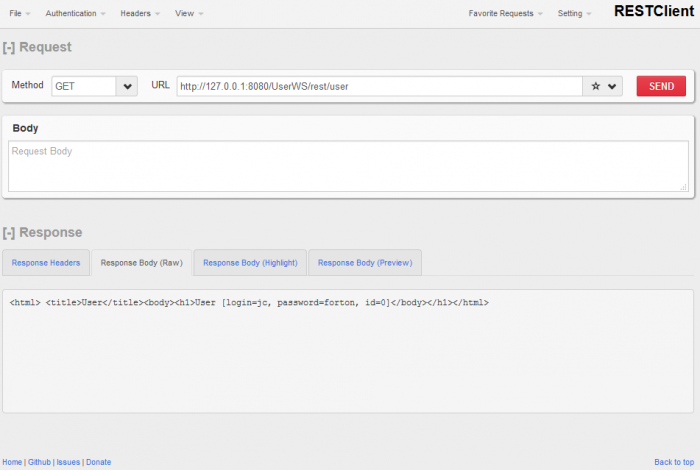
Task: Switch to Response Body (Highlight) tab
Action: point(250,263)
